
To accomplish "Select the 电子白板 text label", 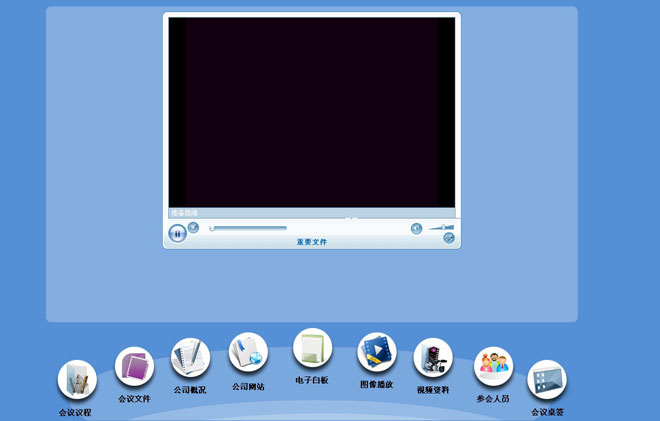I will pyautogui.click(x=312, y=381).
